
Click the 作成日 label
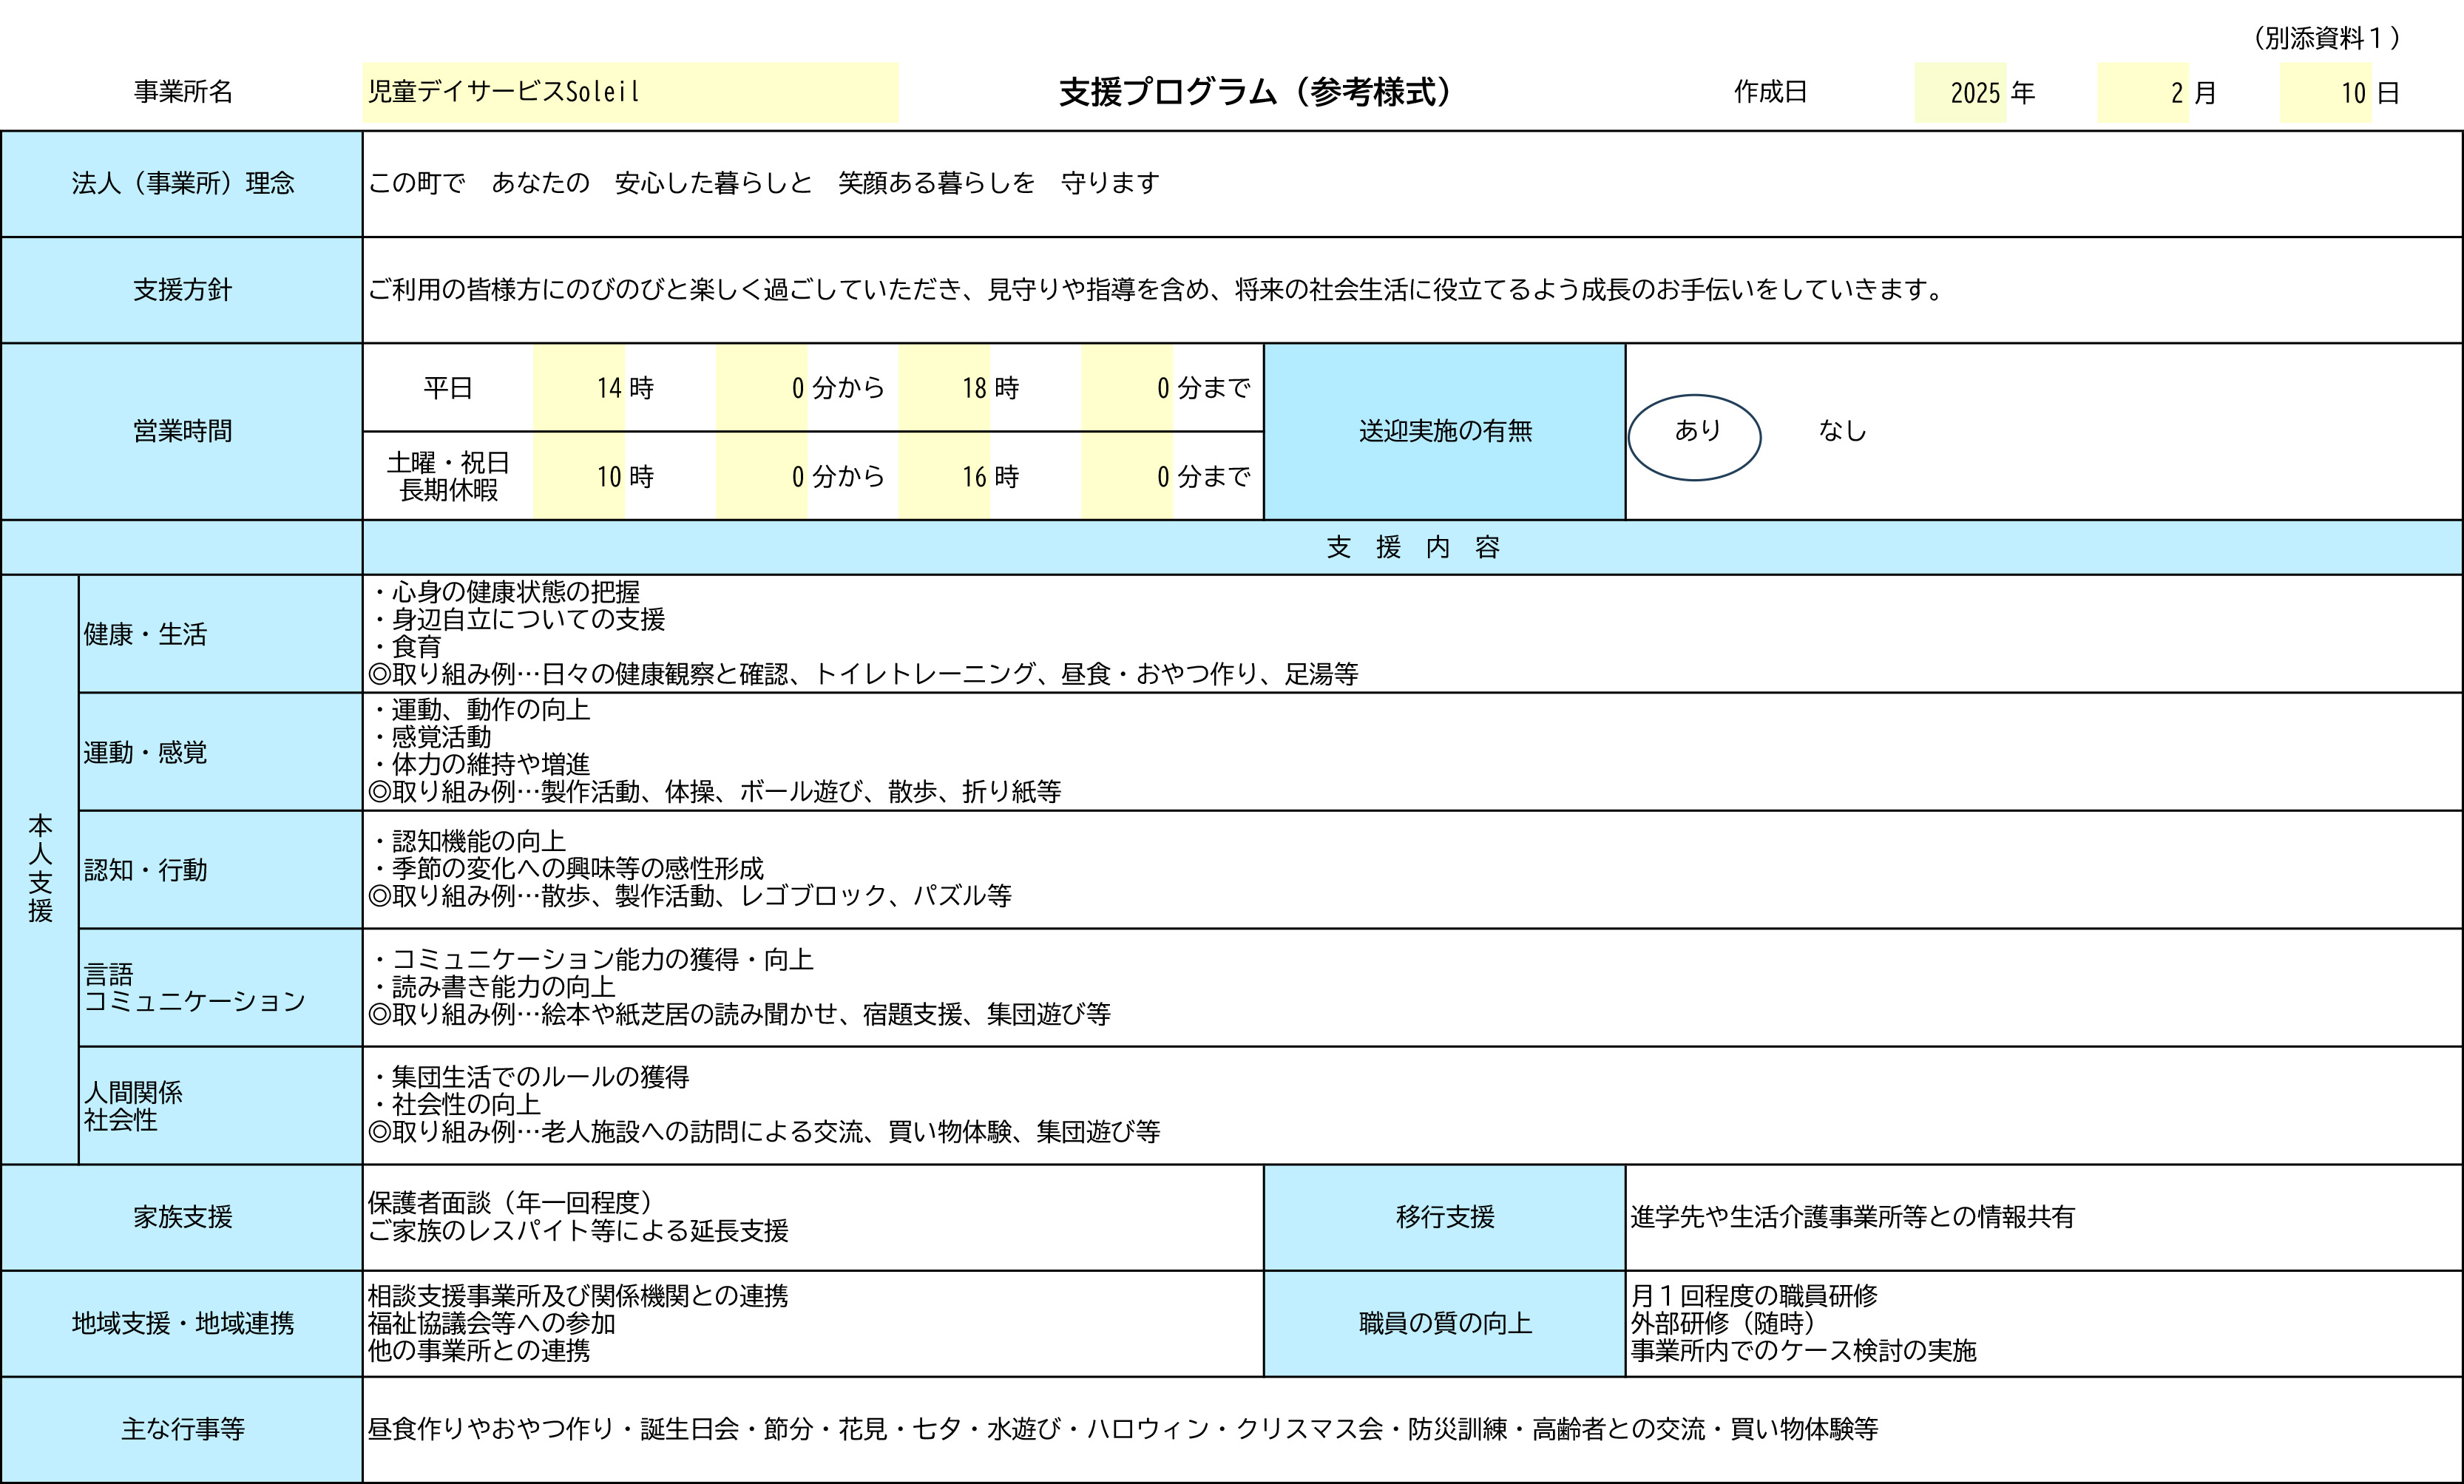point(1770,92)
